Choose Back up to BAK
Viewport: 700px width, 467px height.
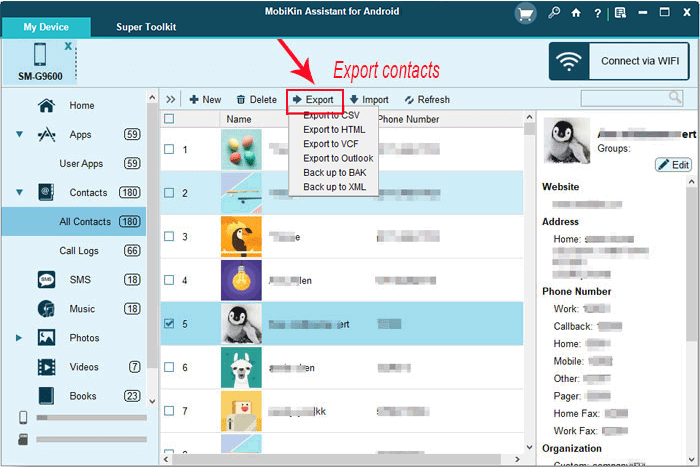point(335,173)
